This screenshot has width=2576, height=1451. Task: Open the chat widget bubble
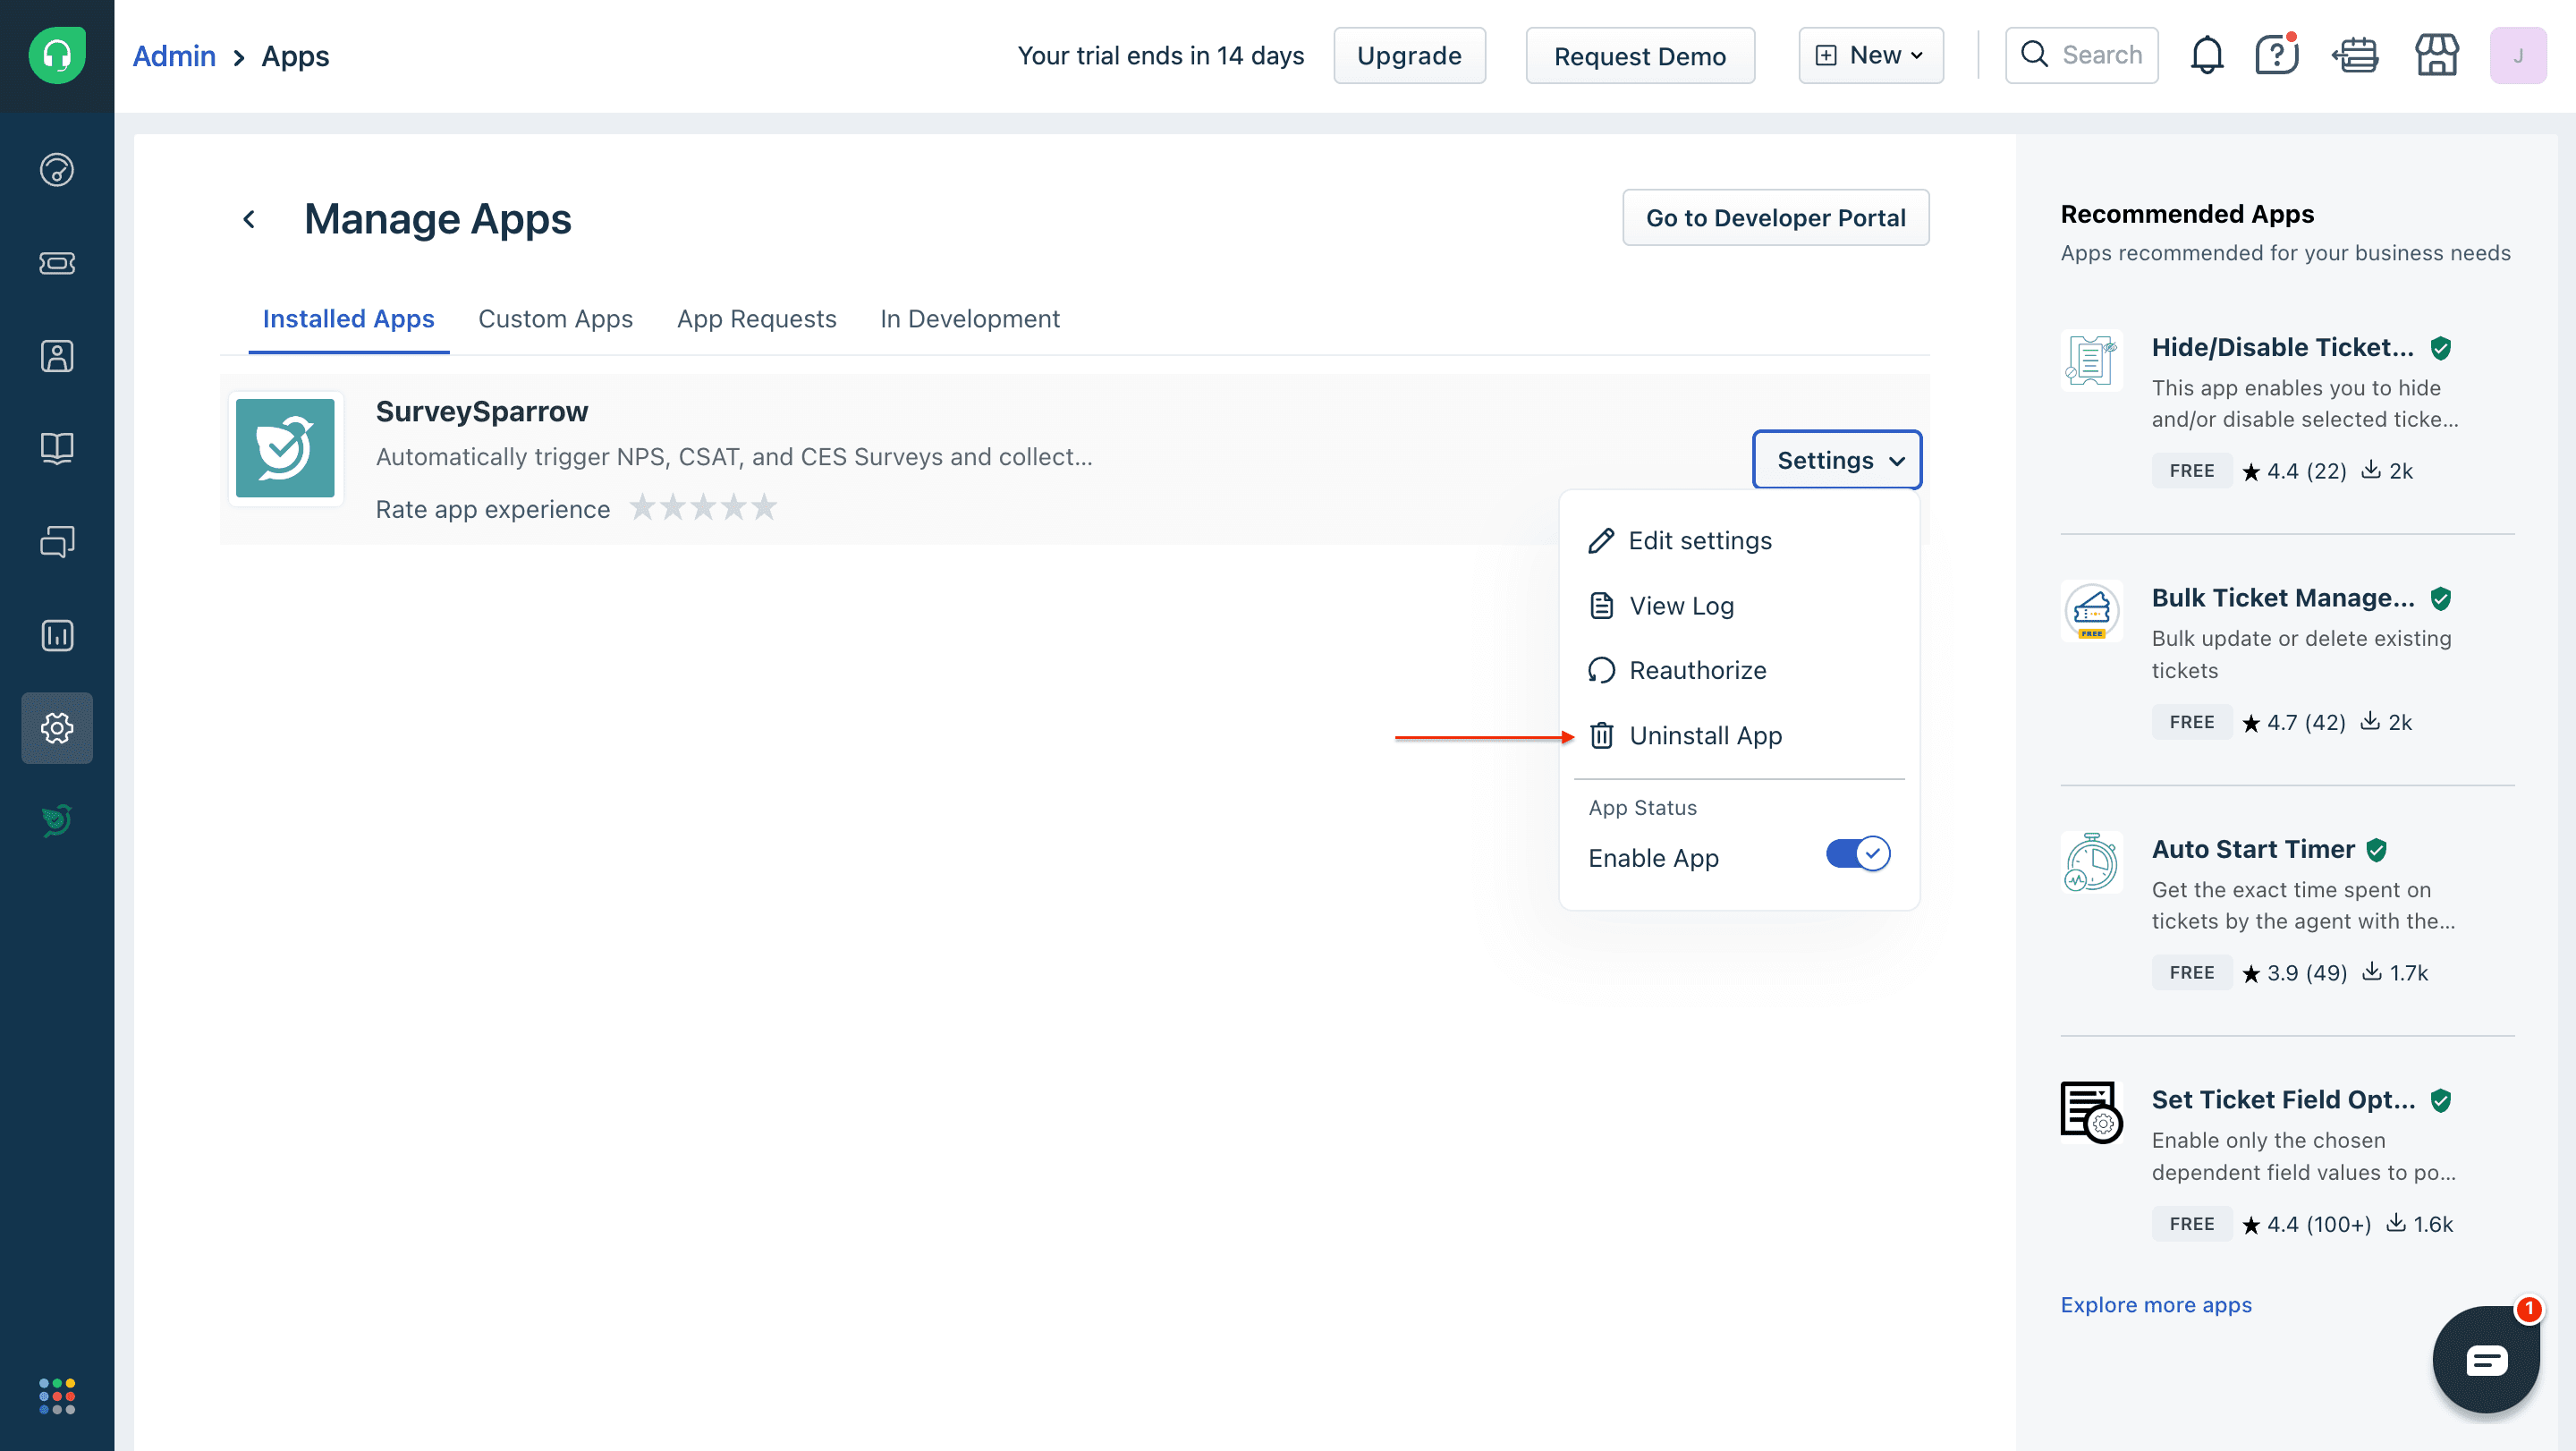[2486, 1359]
